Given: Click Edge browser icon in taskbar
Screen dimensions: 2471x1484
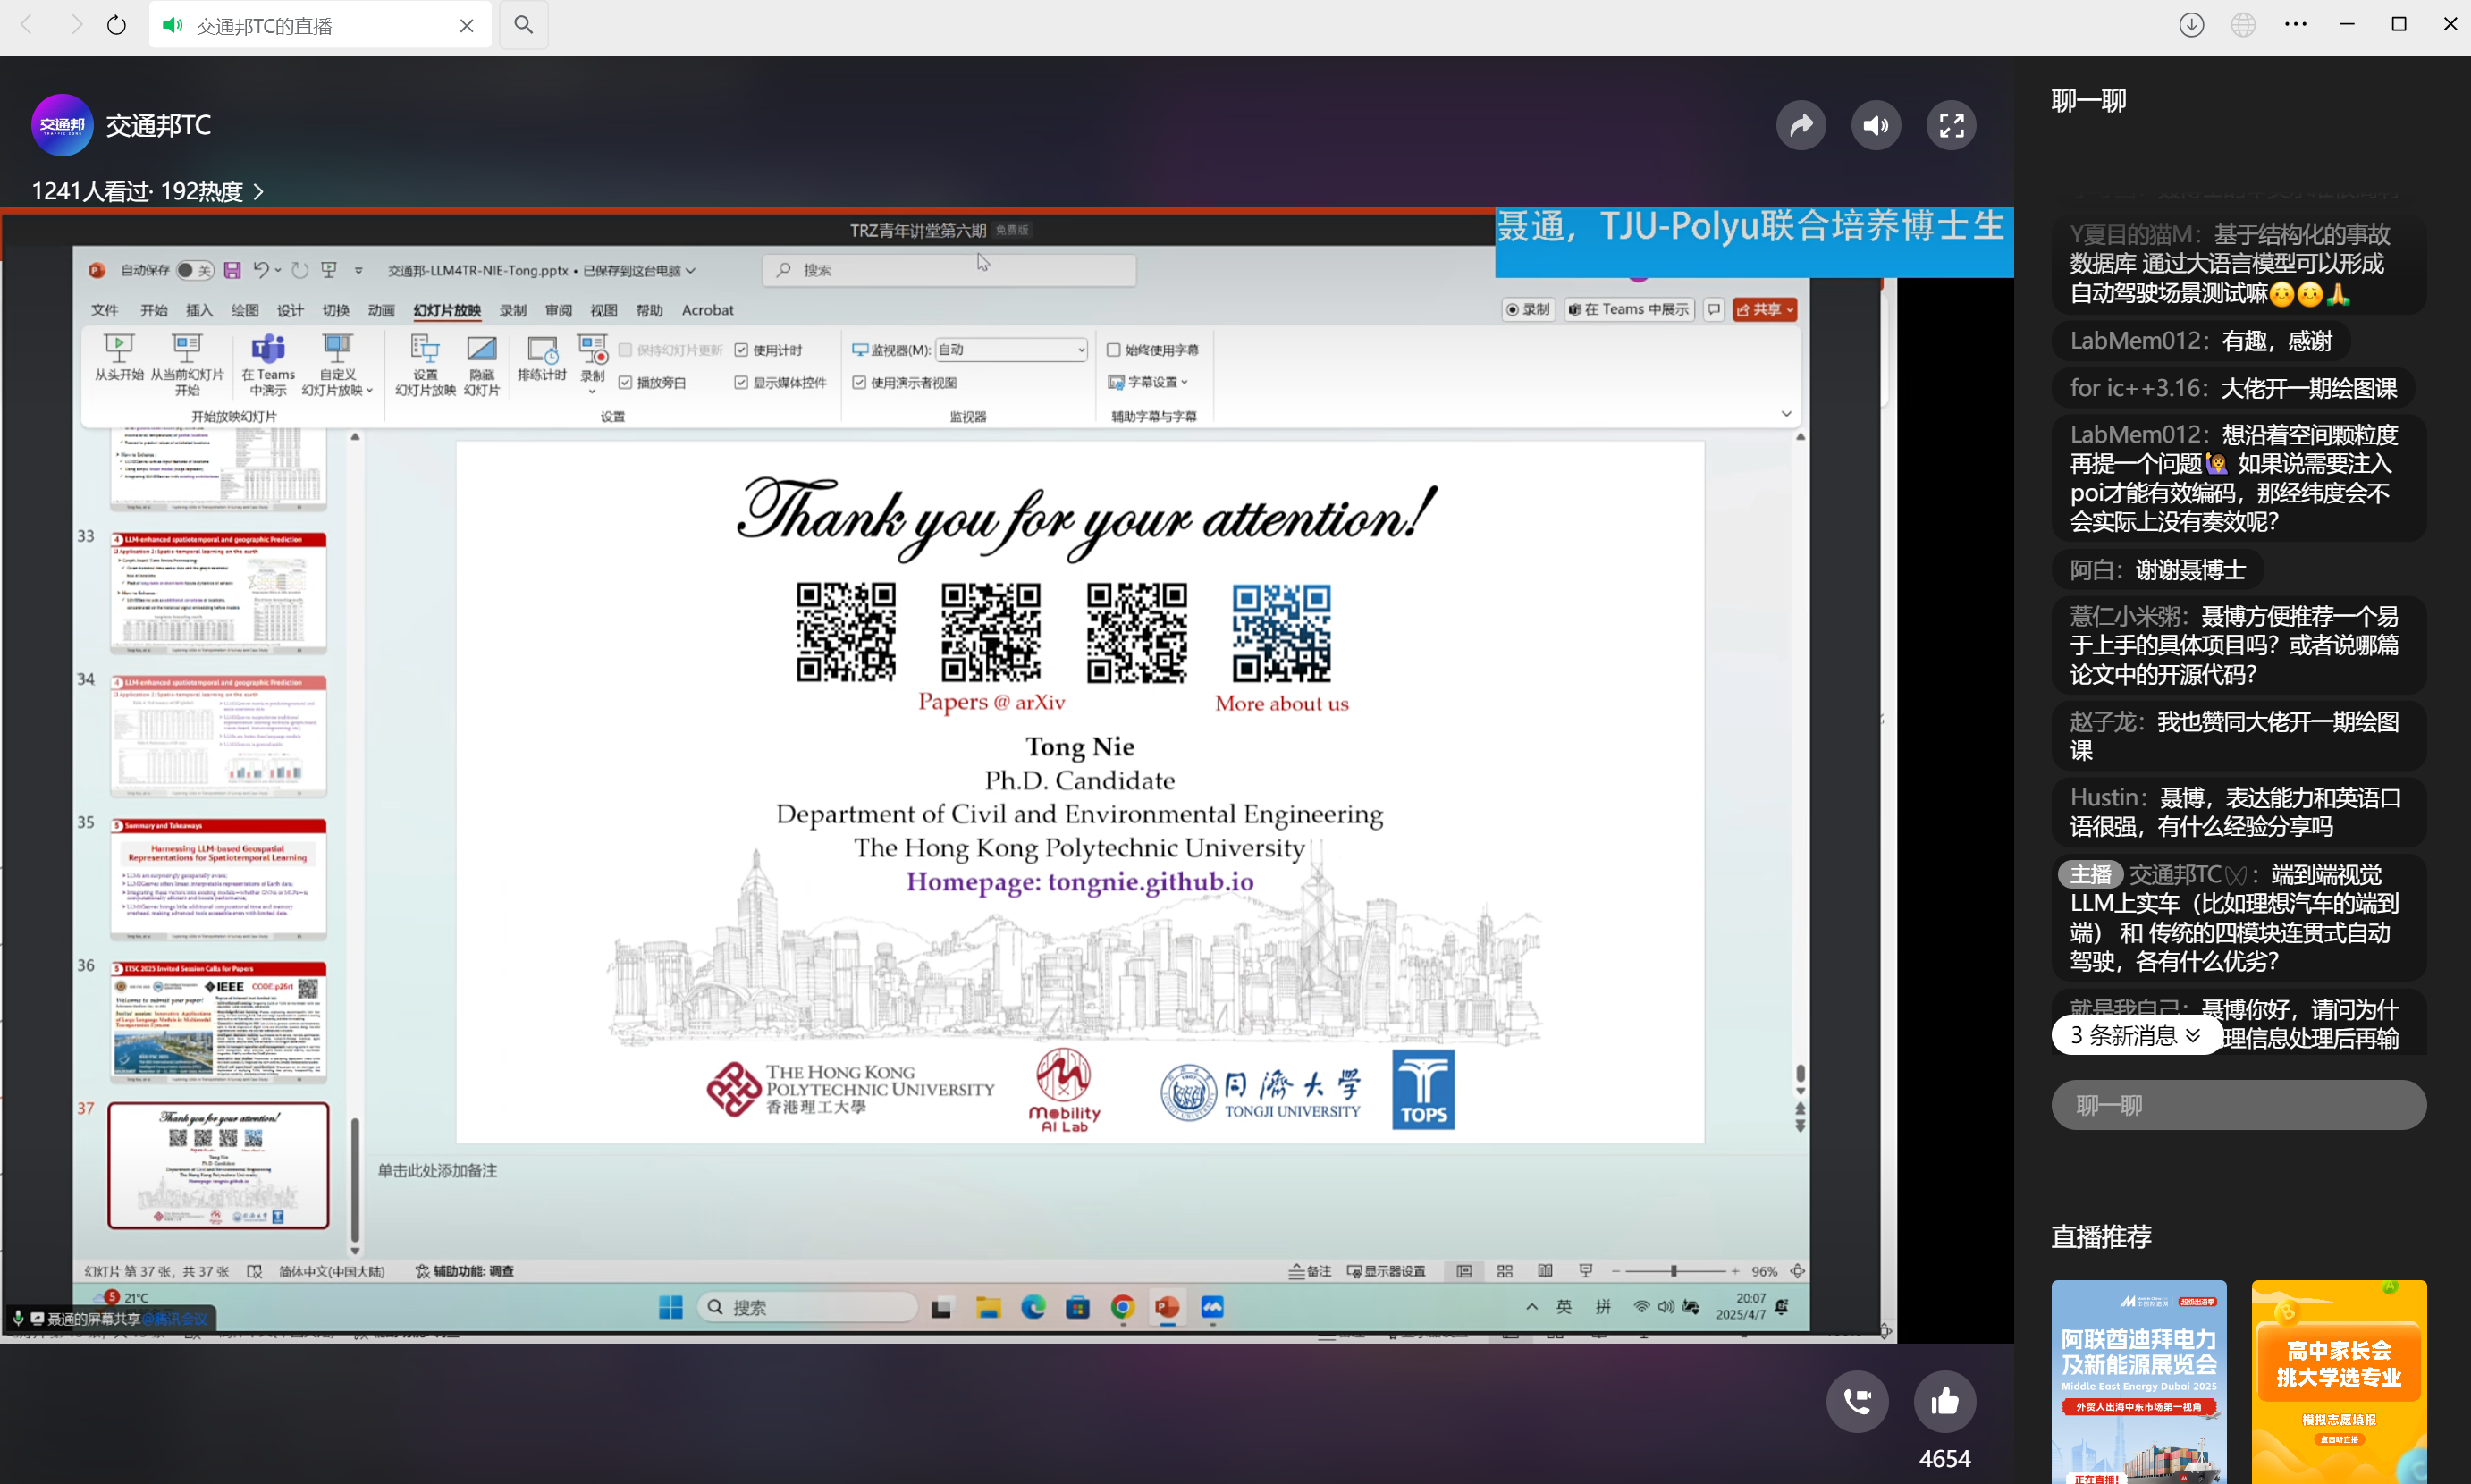Looking at the screenshot, I should tap(1033, 1307).
